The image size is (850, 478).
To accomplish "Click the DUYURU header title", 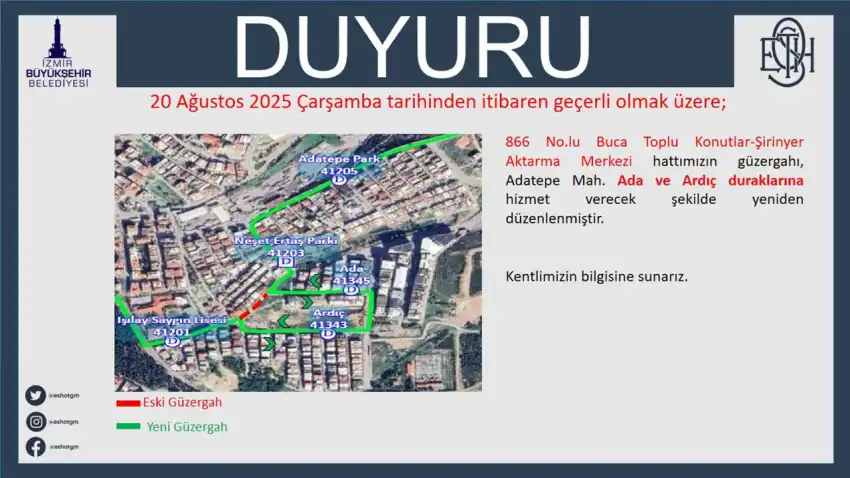I will pos(411,48).
